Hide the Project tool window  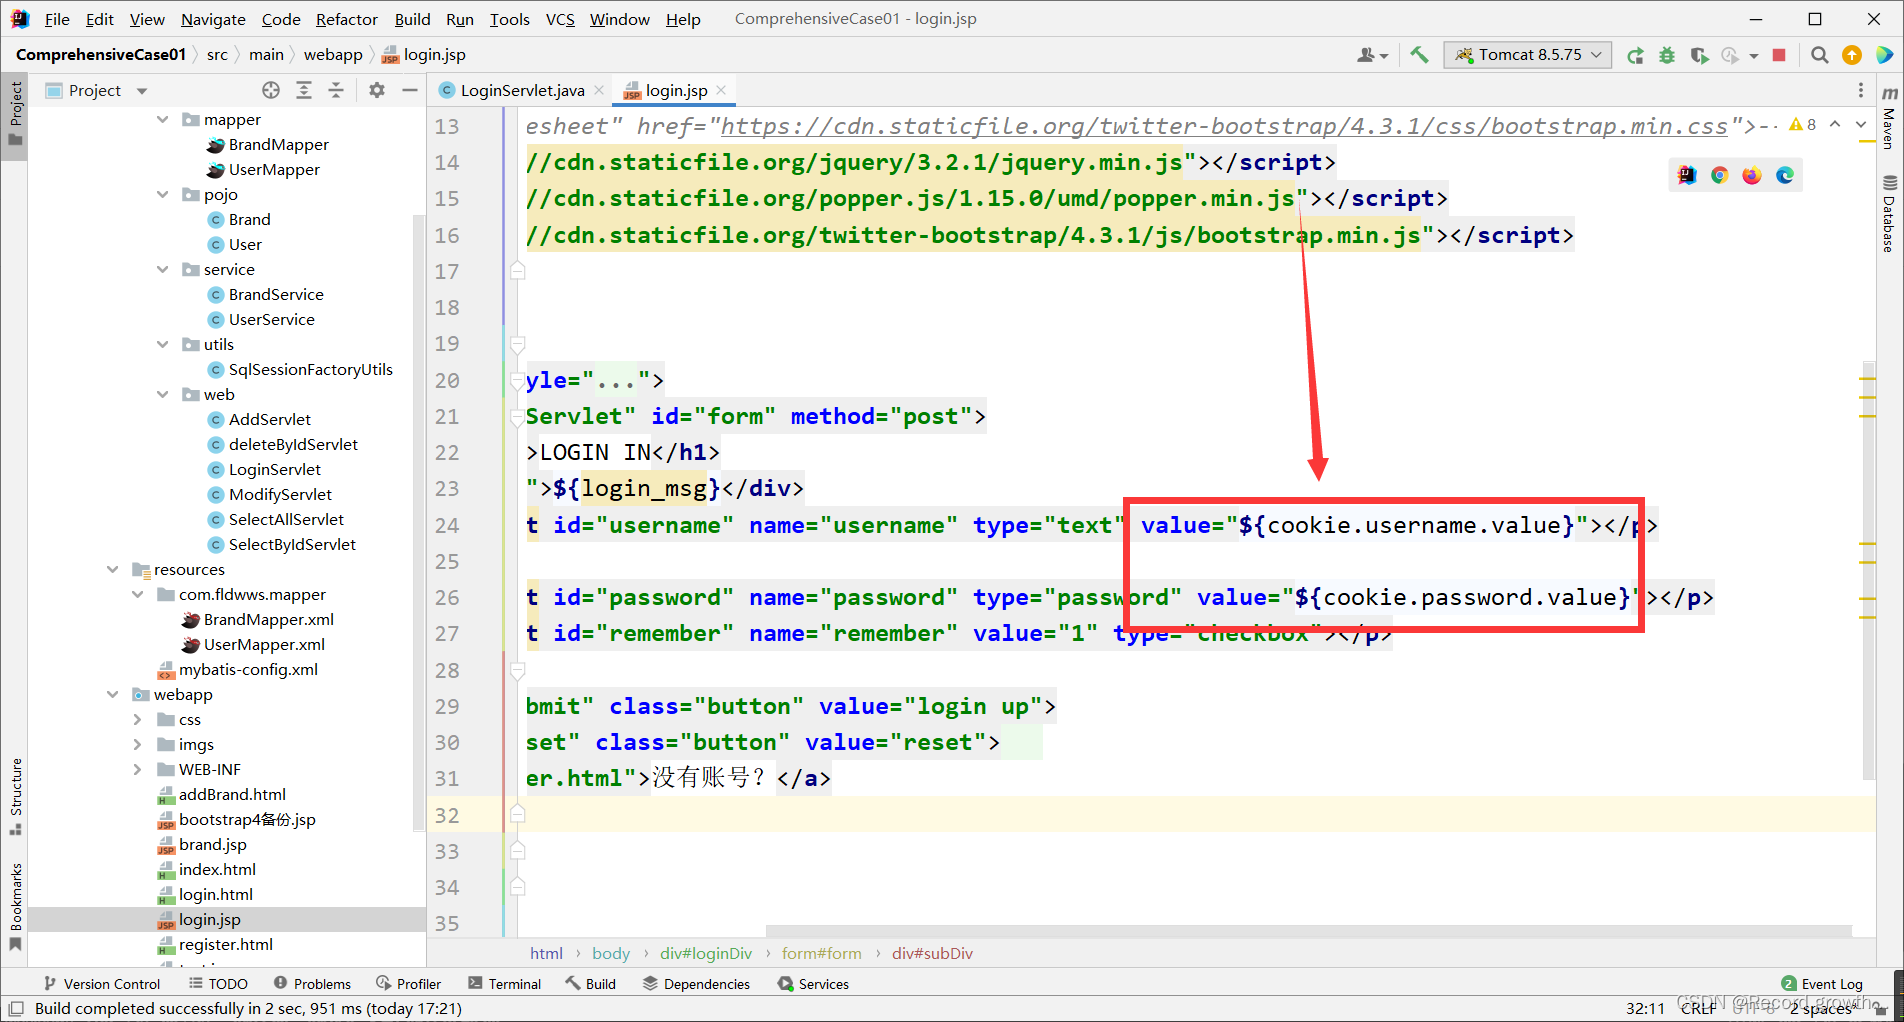click(x=409, y=90)
